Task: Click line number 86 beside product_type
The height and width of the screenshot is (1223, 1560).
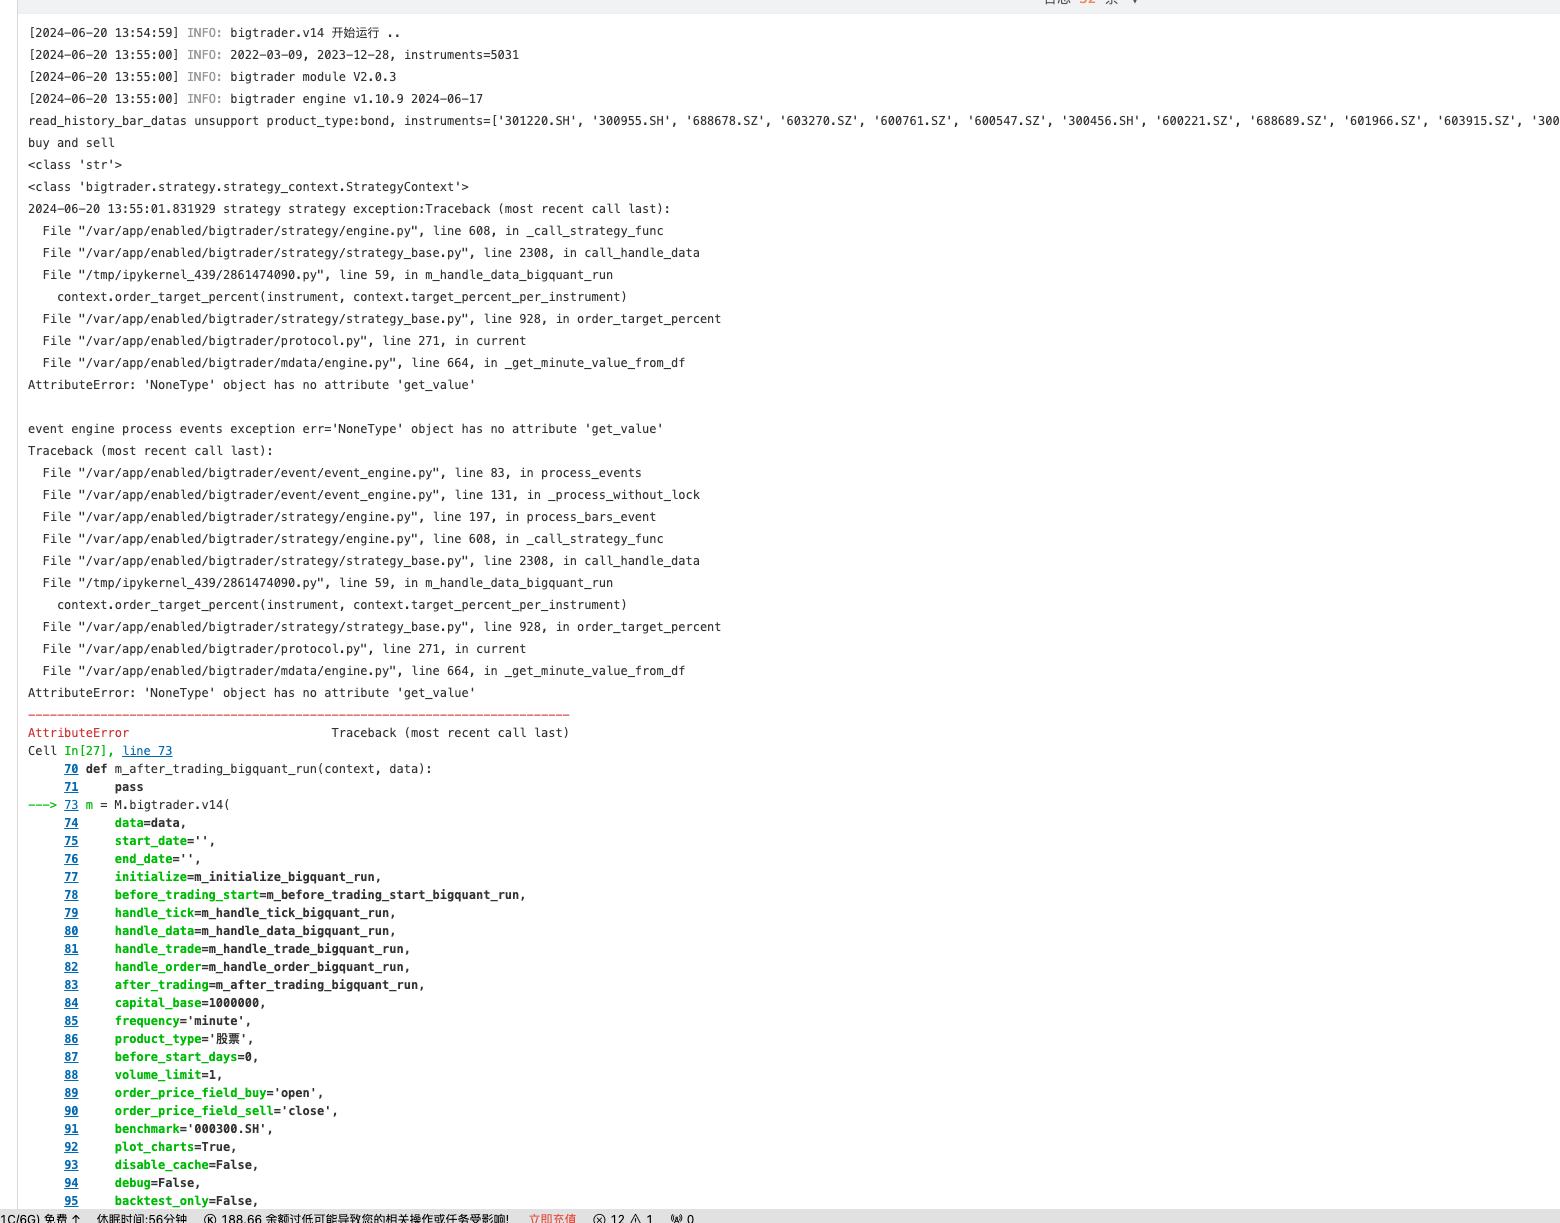Action: [71, 1039]
